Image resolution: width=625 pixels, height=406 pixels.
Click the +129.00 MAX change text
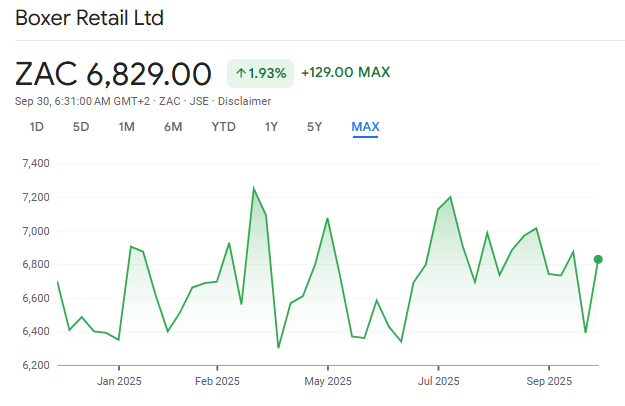345,72
